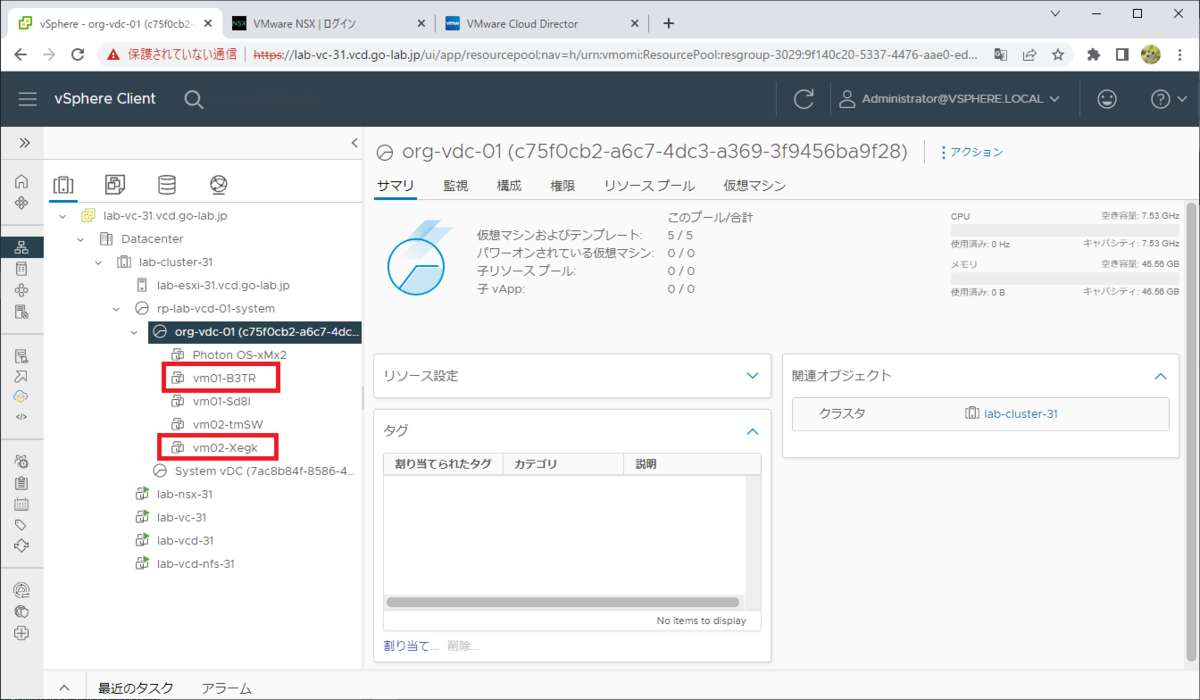This screenshot has height=700, width=1200.
Task: Go to Home icon in sidebar
Action: tap(22, 182)
